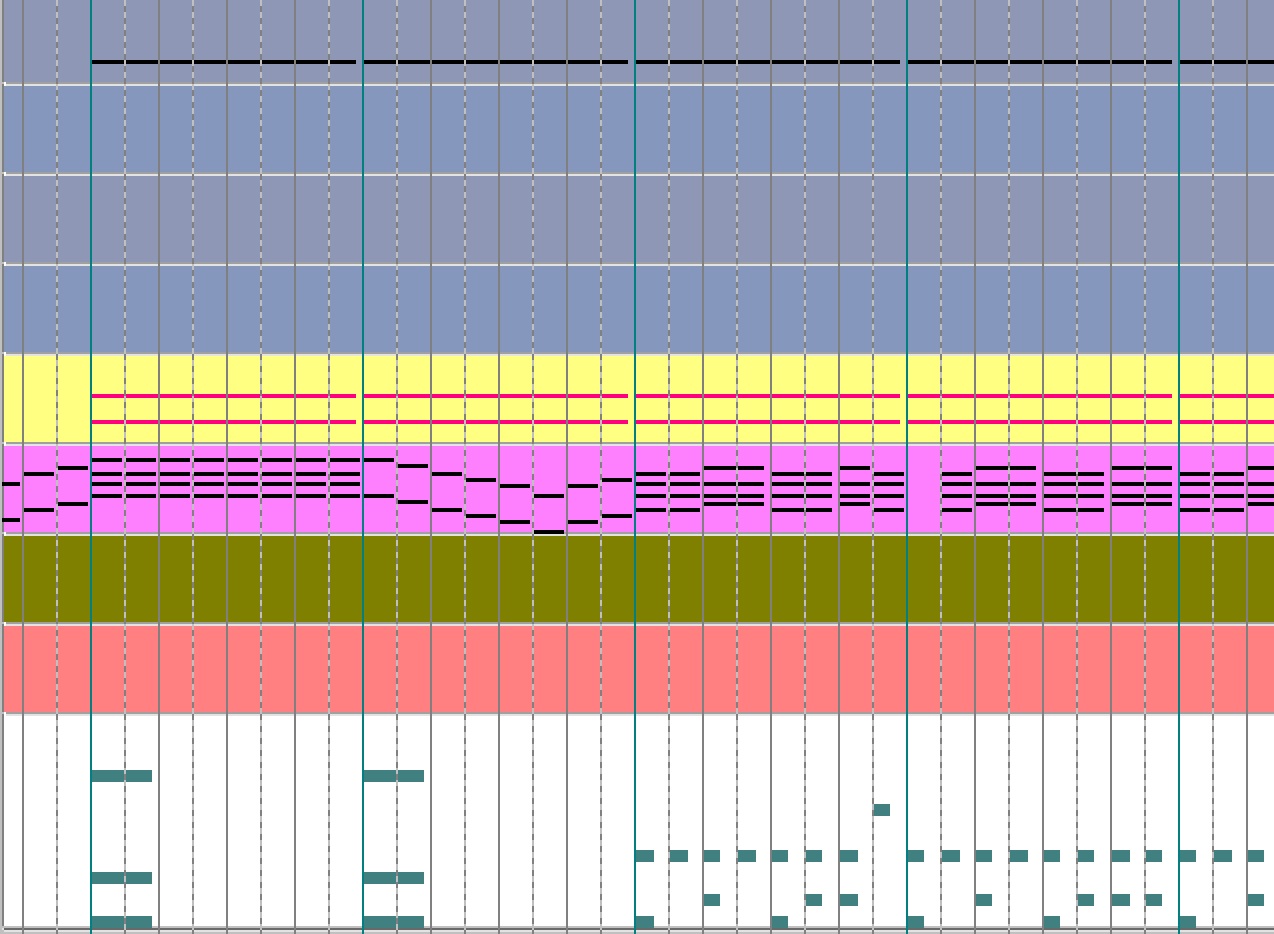Screen dimensions: 1274x934
Task: Select the isolated teal note in drum track
Action: (x=881, y=810)
